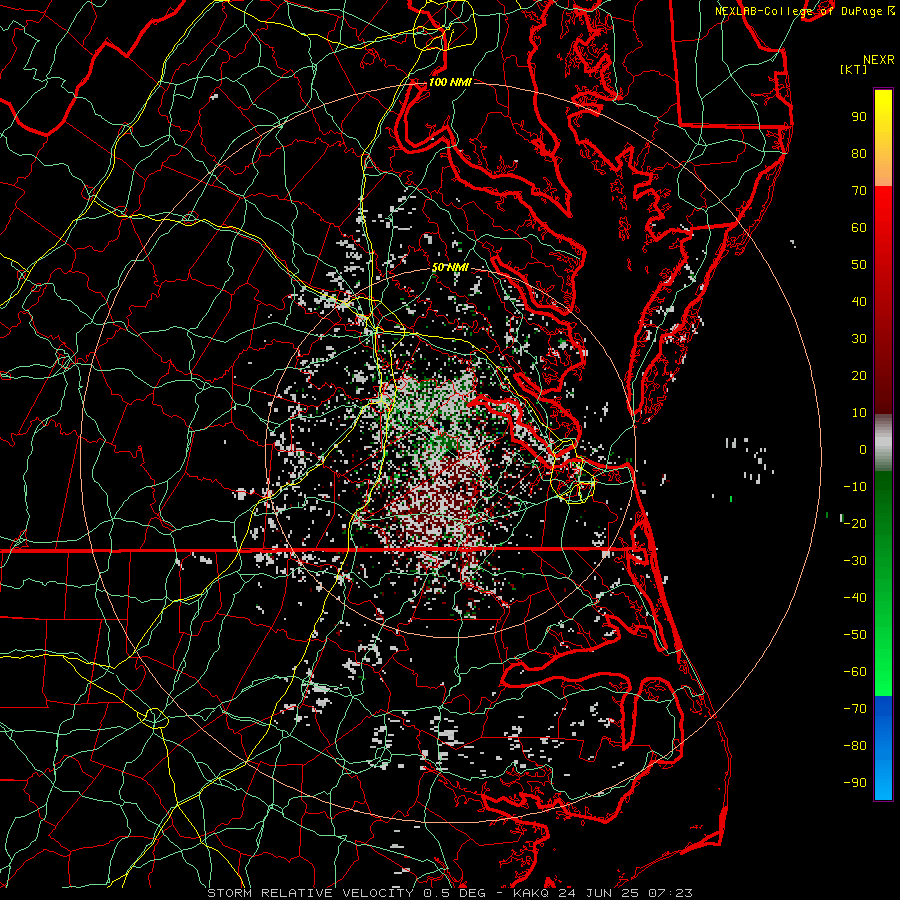Screen dimensions: 900x900
Task: Click the 60 value on velocity scale
Action: coord(859,228)
